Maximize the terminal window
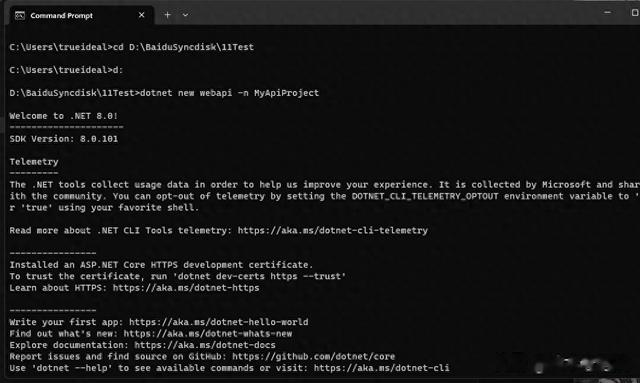Viewport: 640px width, 383px height. coord(635,13)
